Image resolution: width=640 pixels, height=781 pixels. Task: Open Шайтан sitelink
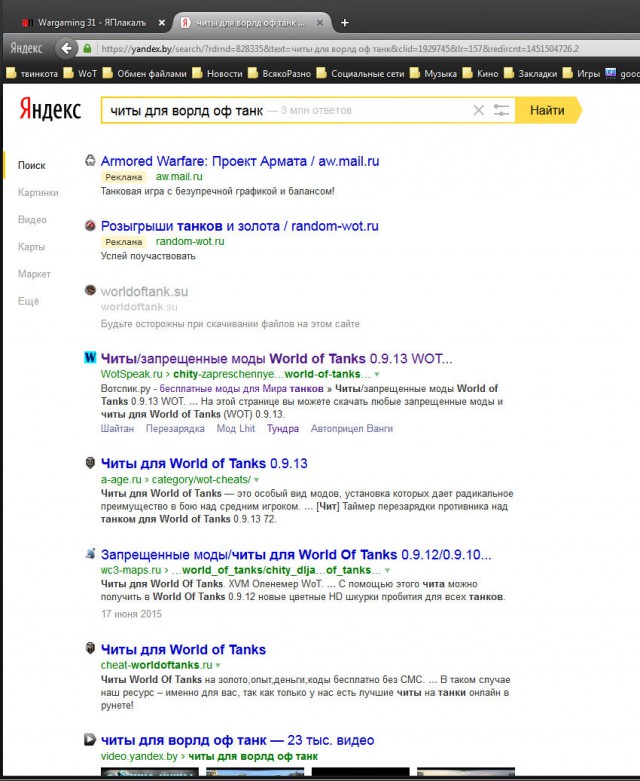[x=117, y=428]
